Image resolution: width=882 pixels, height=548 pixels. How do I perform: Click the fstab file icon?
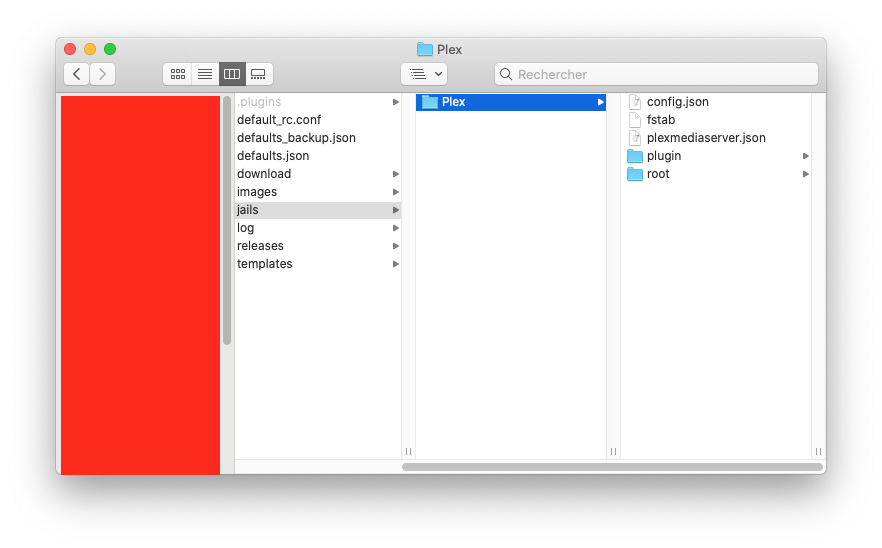point(634,120)
